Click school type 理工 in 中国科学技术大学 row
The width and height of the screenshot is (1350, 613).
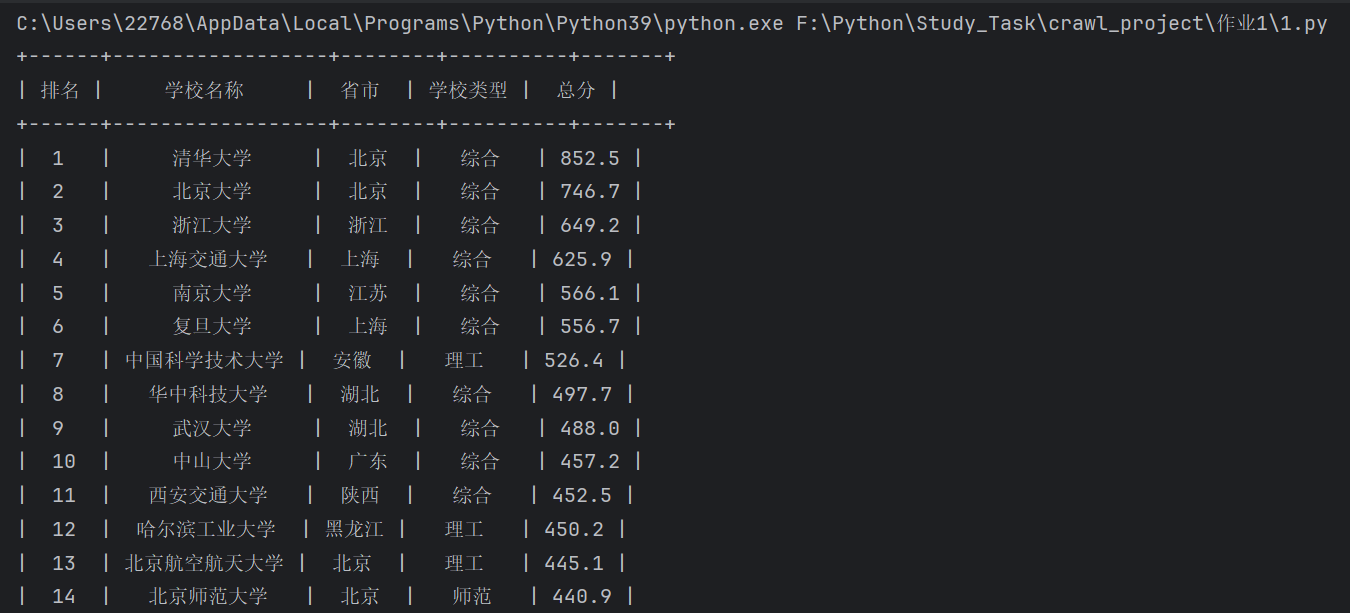point(464,360)
